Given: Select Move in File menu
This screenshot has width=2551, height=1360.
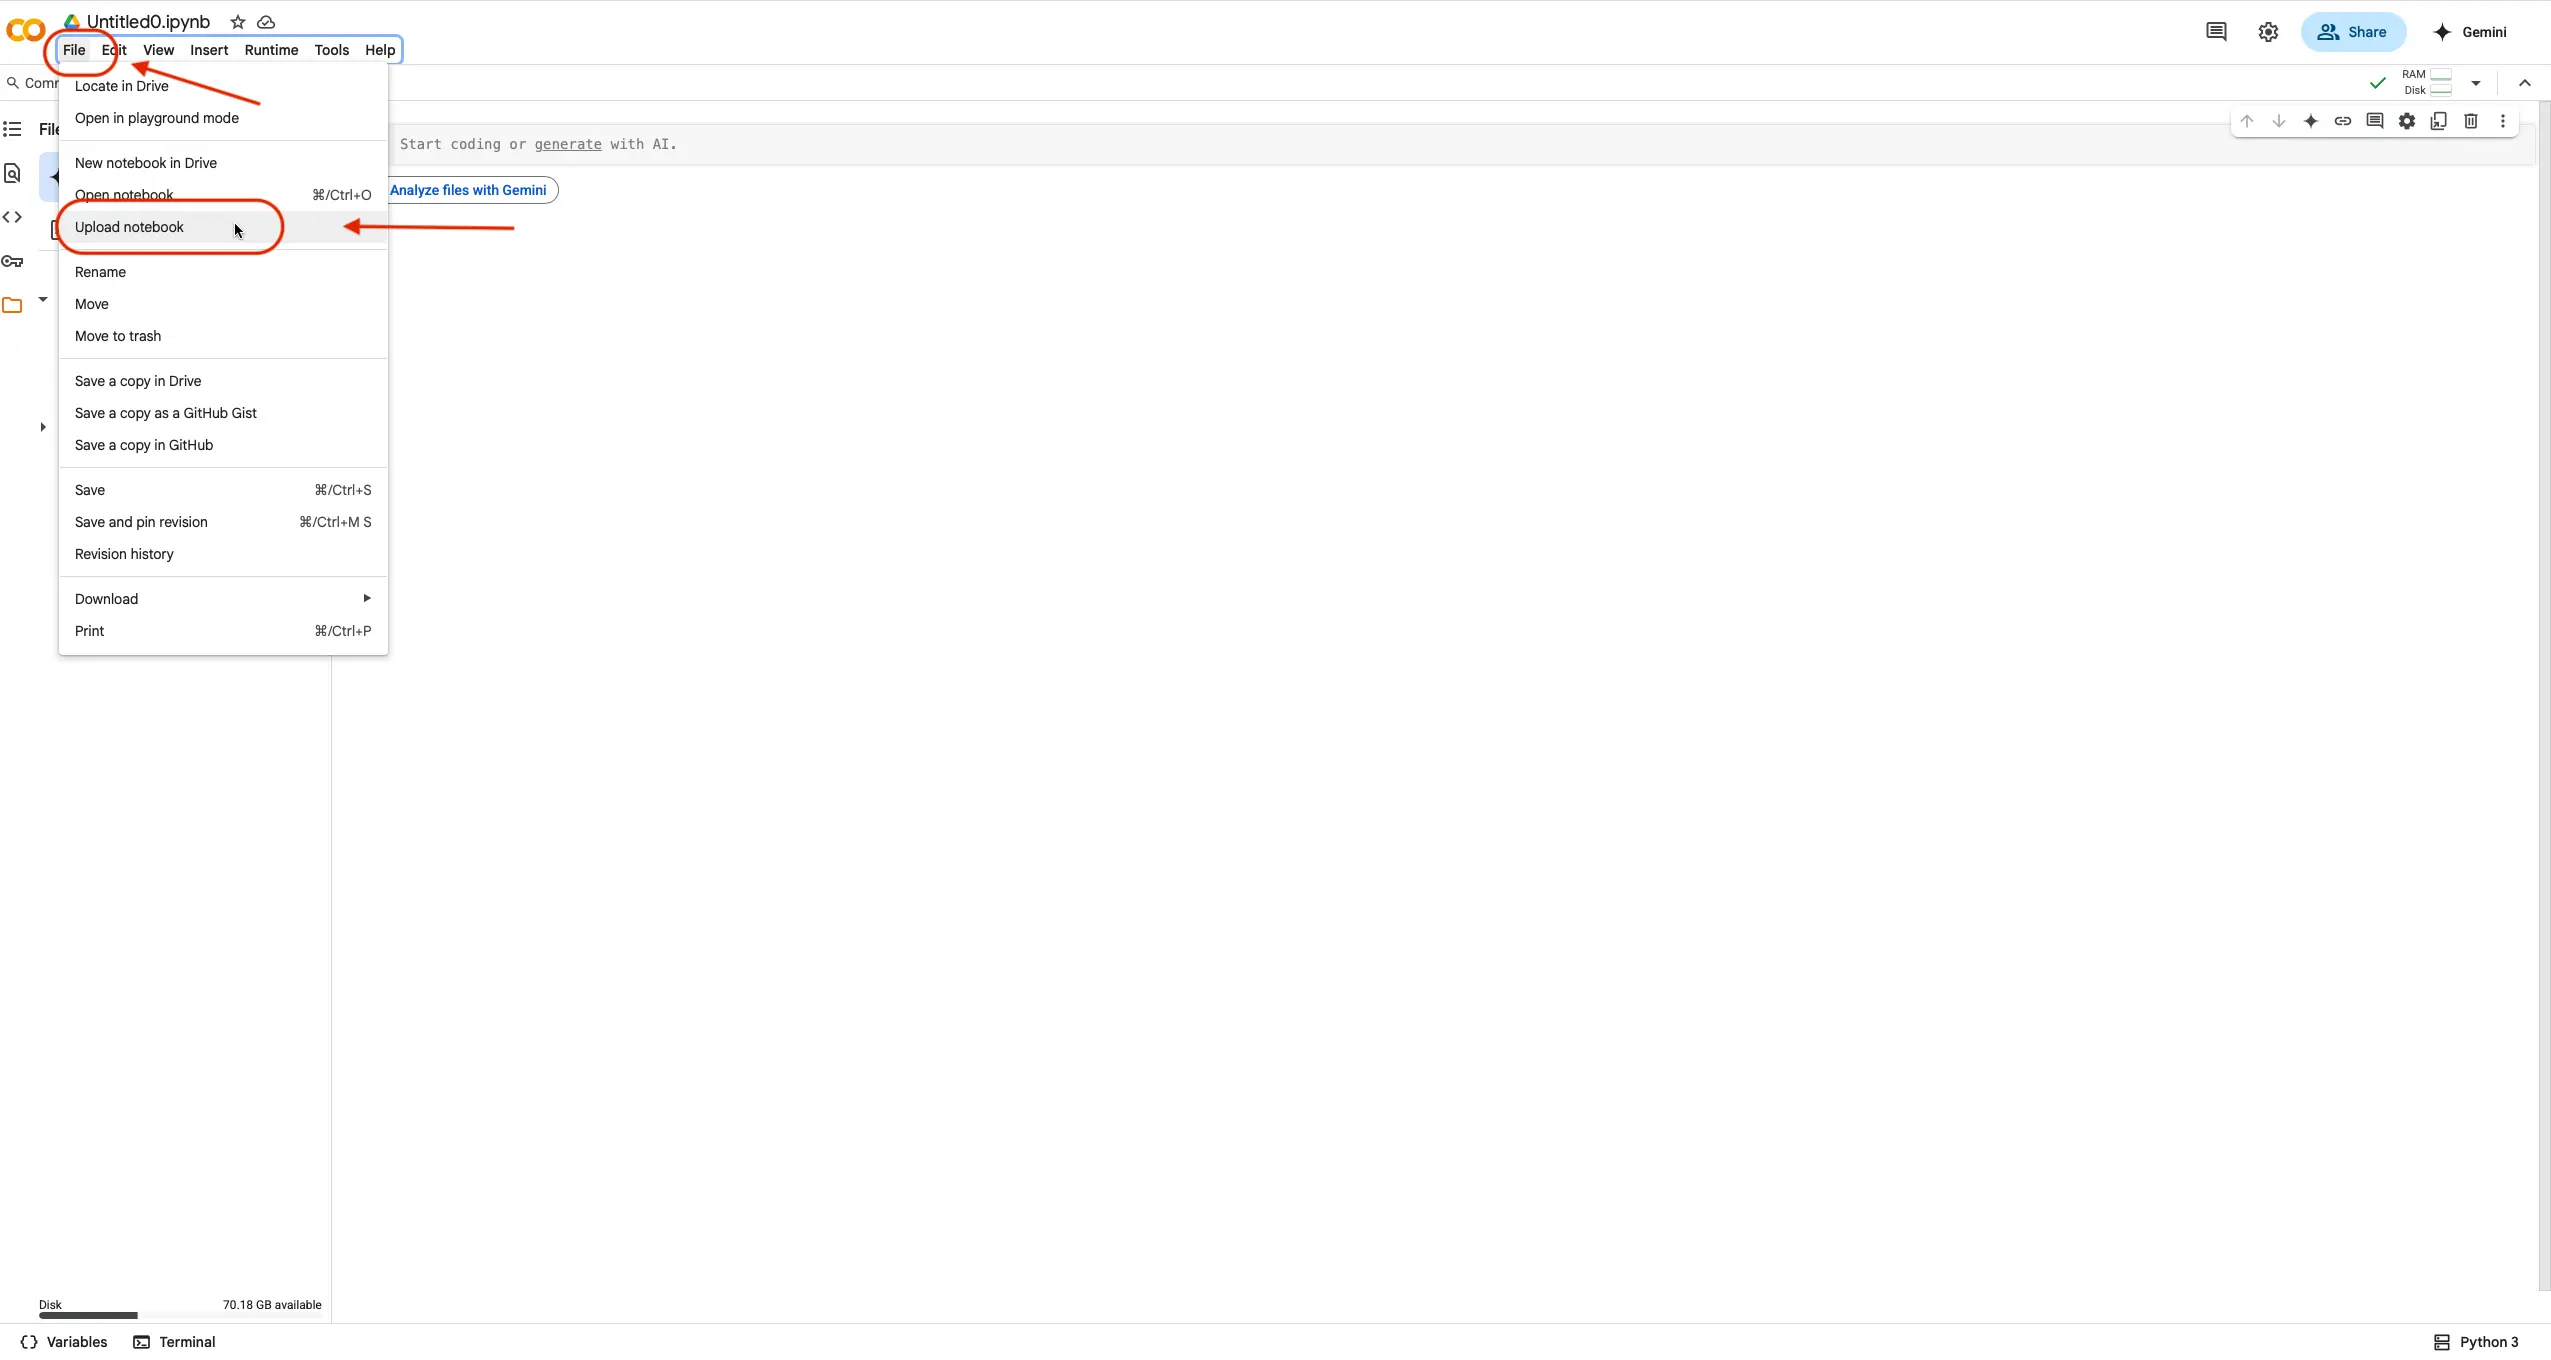Looking at the screenshot, I should [x=223, y=304].
